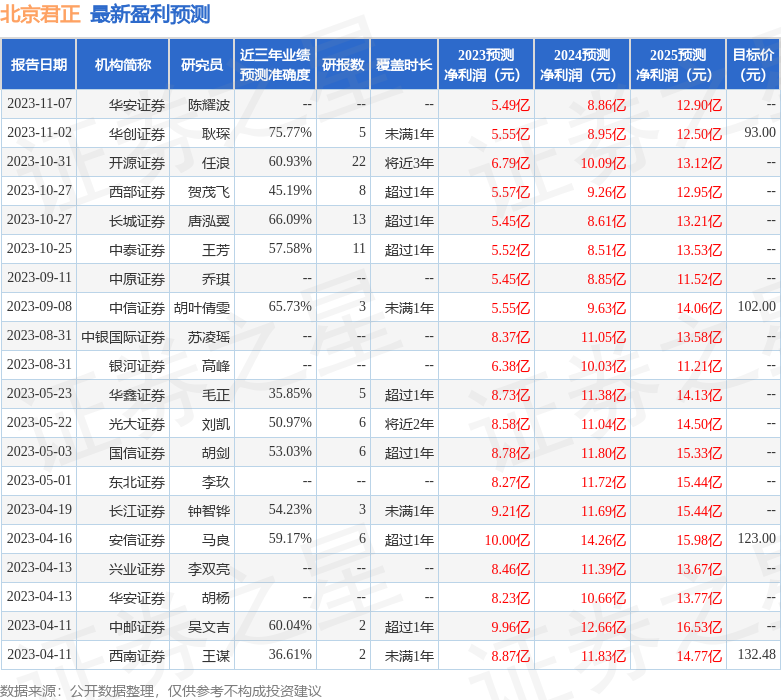
Task: Click target price 102.00
Action: point(757,306)
